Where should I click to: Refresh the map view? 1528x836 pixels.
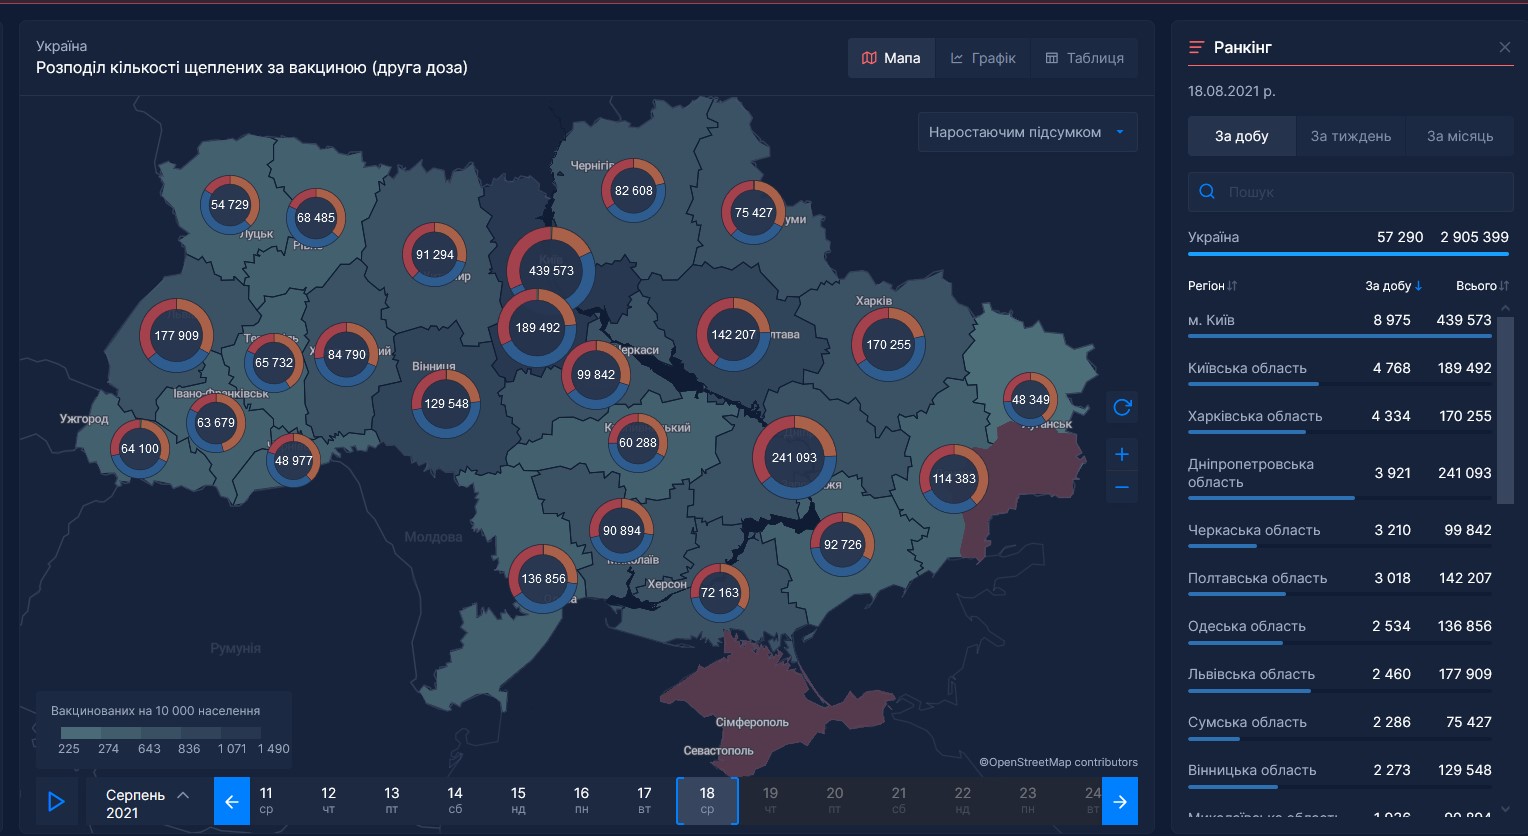[x=1121, y=408]
